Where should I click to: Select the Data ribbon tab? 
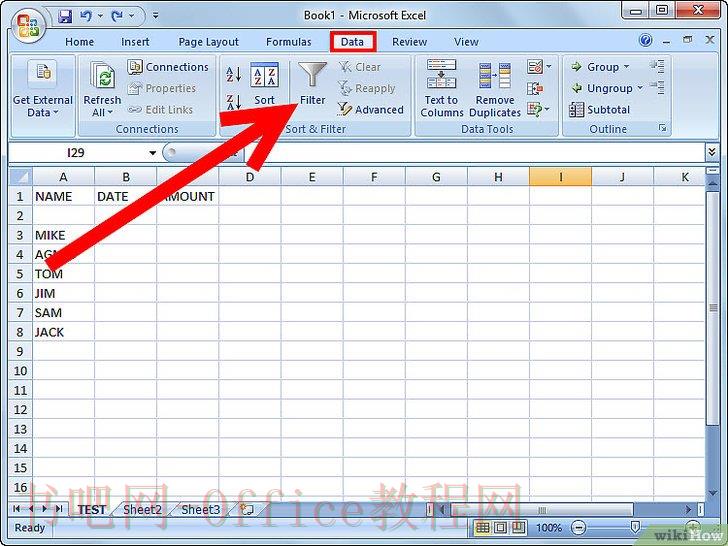click(x=352, y=42)
